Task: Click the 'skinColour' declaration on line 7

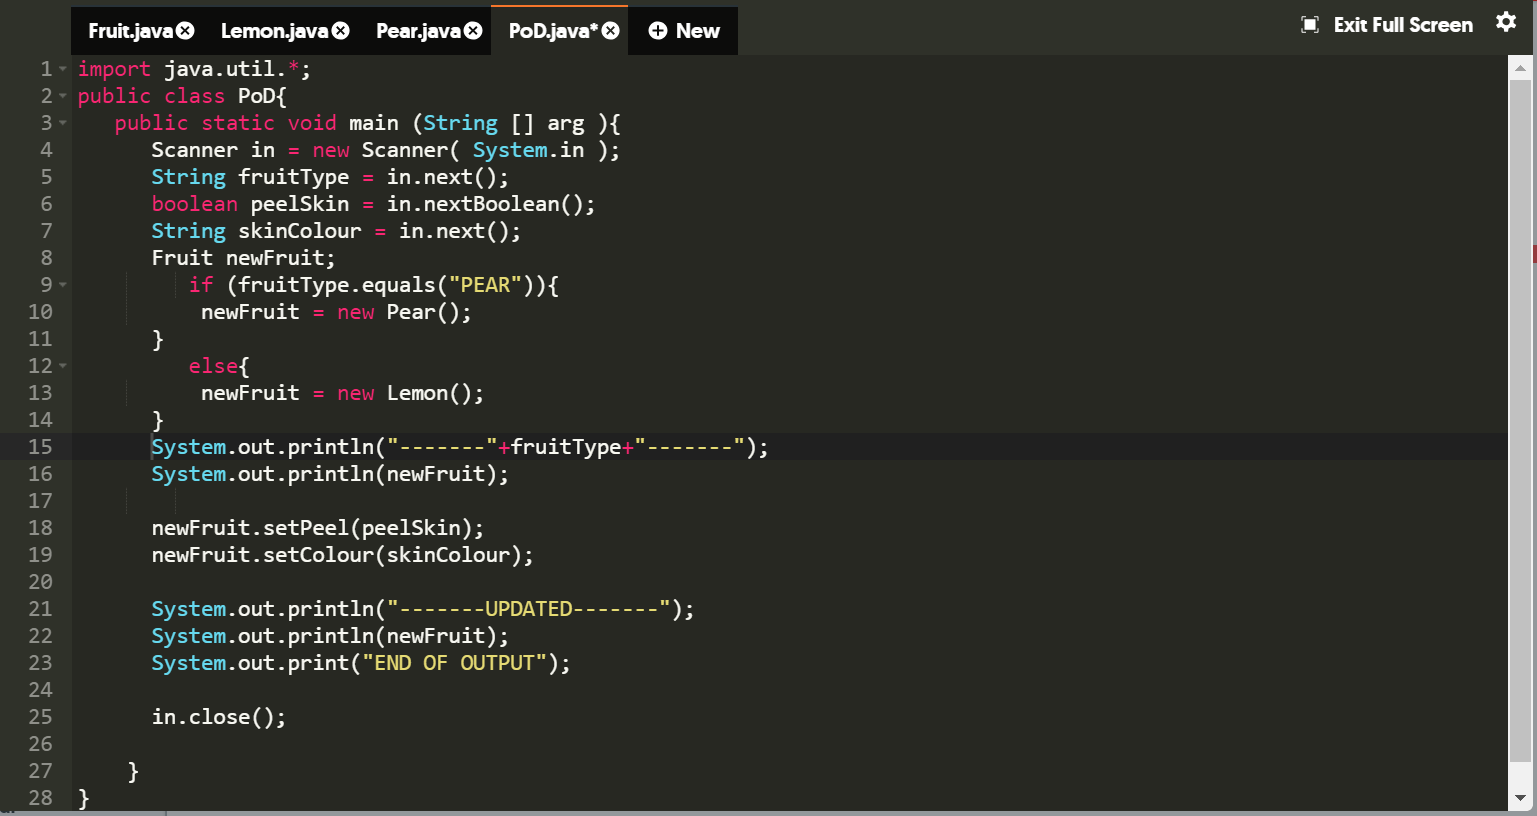Action: point(300,231)
